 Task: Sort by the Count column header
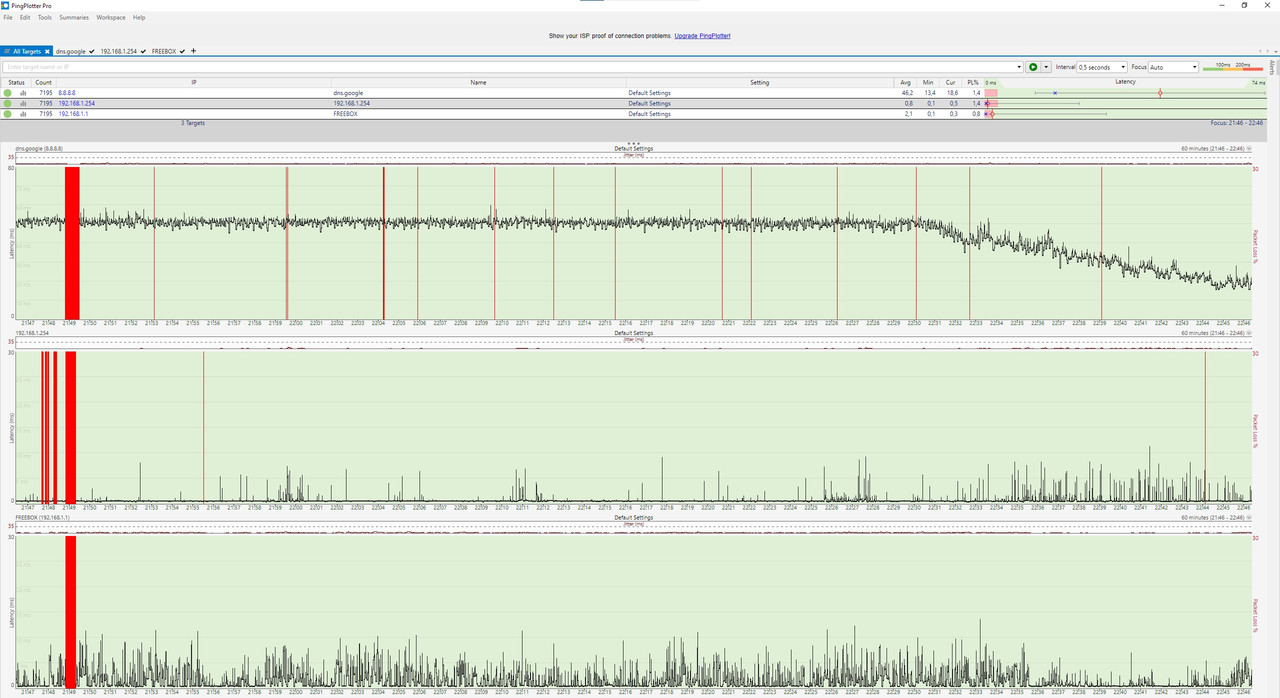(44, 82)
